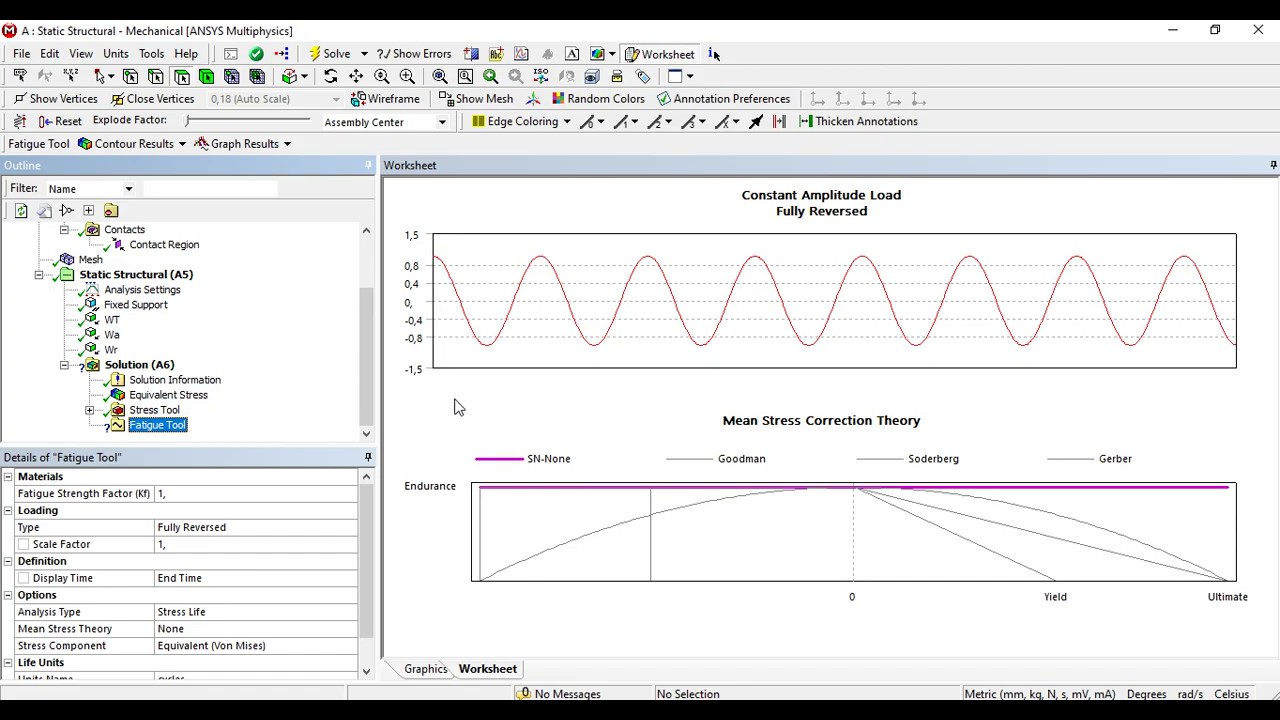The width and height of the screenshot is (1280, 720).
Task: Select the Vertex selection filter icon
Action: point(130,76)
